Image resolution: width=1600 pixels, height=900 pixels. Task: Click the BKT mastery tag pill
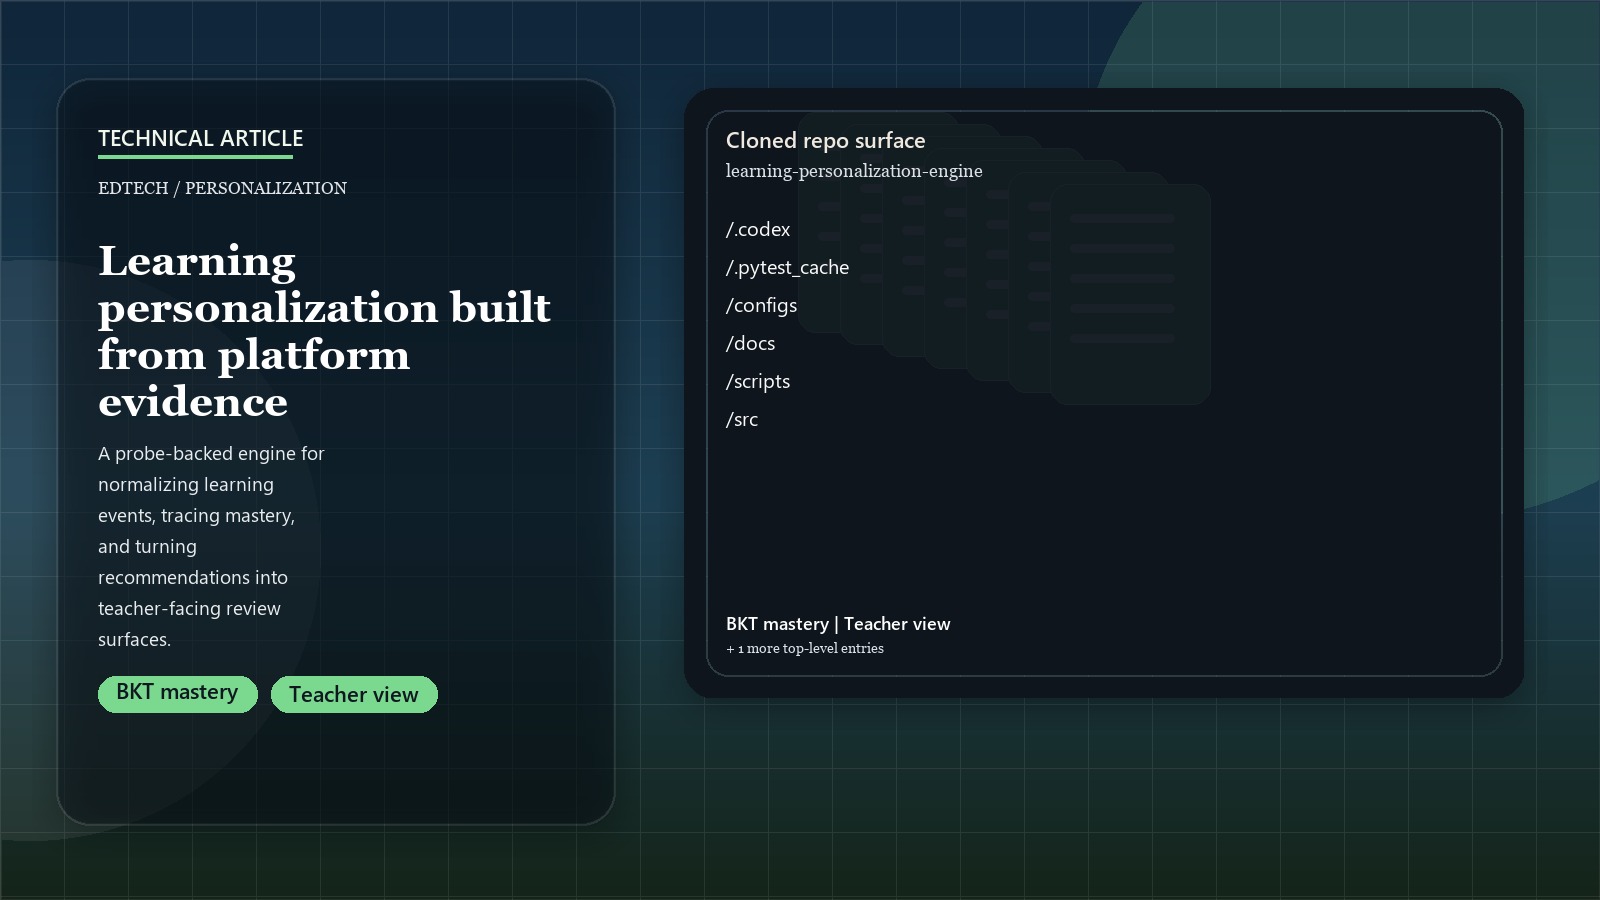pos(178,694)
